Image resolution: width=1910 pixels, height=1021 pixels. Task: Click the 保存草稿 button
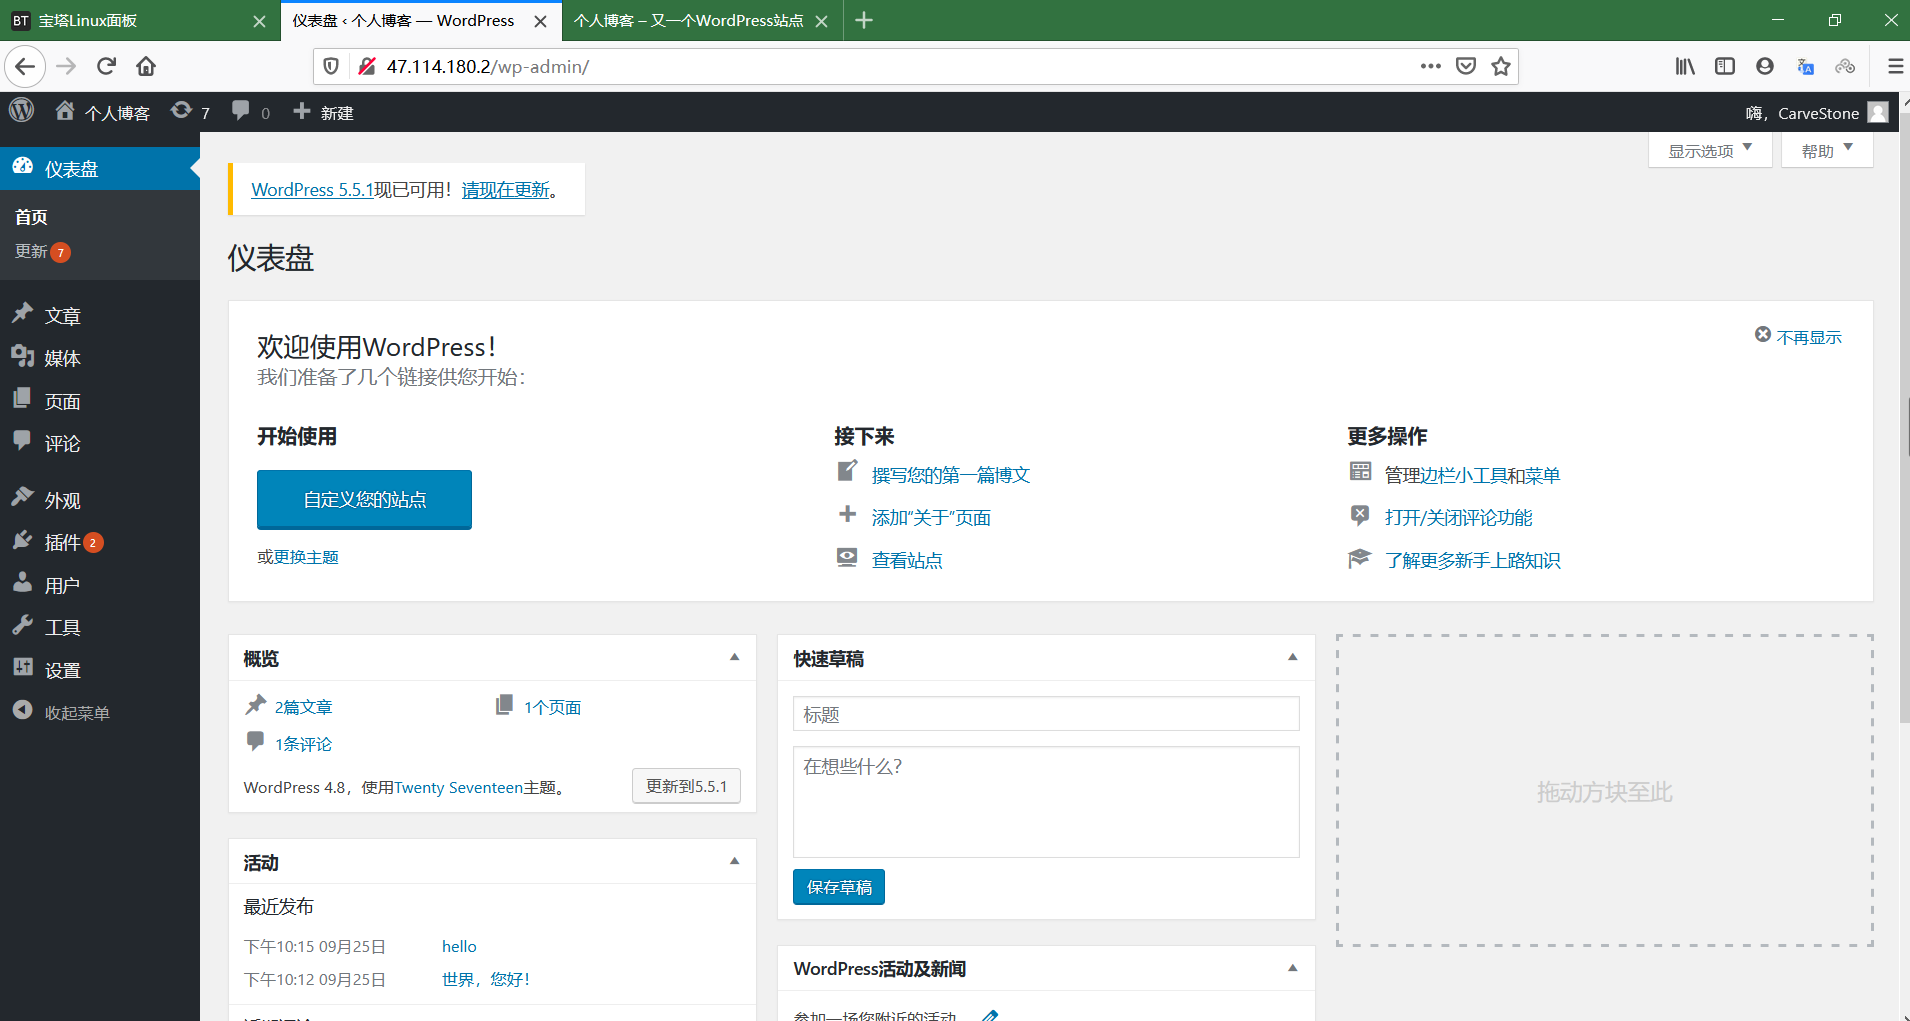click(839, 887)
